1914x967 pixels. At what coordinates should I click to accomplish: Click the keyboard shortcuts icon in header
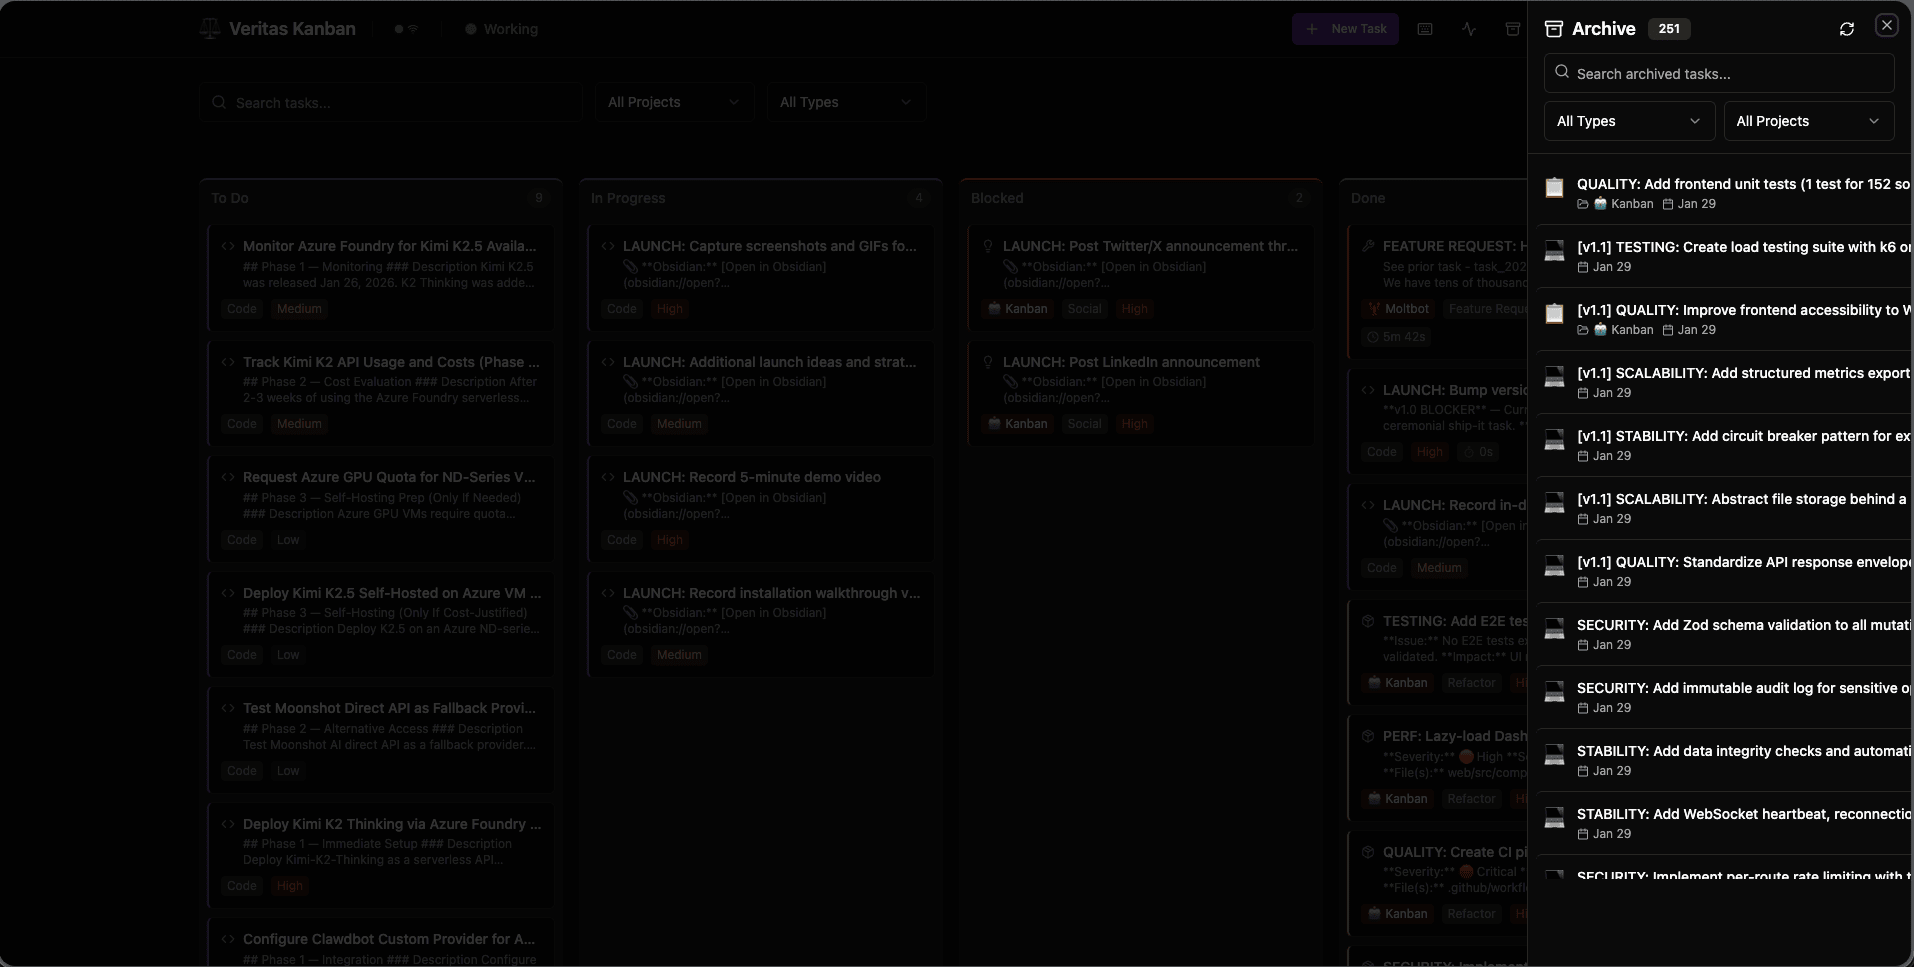(1425, 29)
